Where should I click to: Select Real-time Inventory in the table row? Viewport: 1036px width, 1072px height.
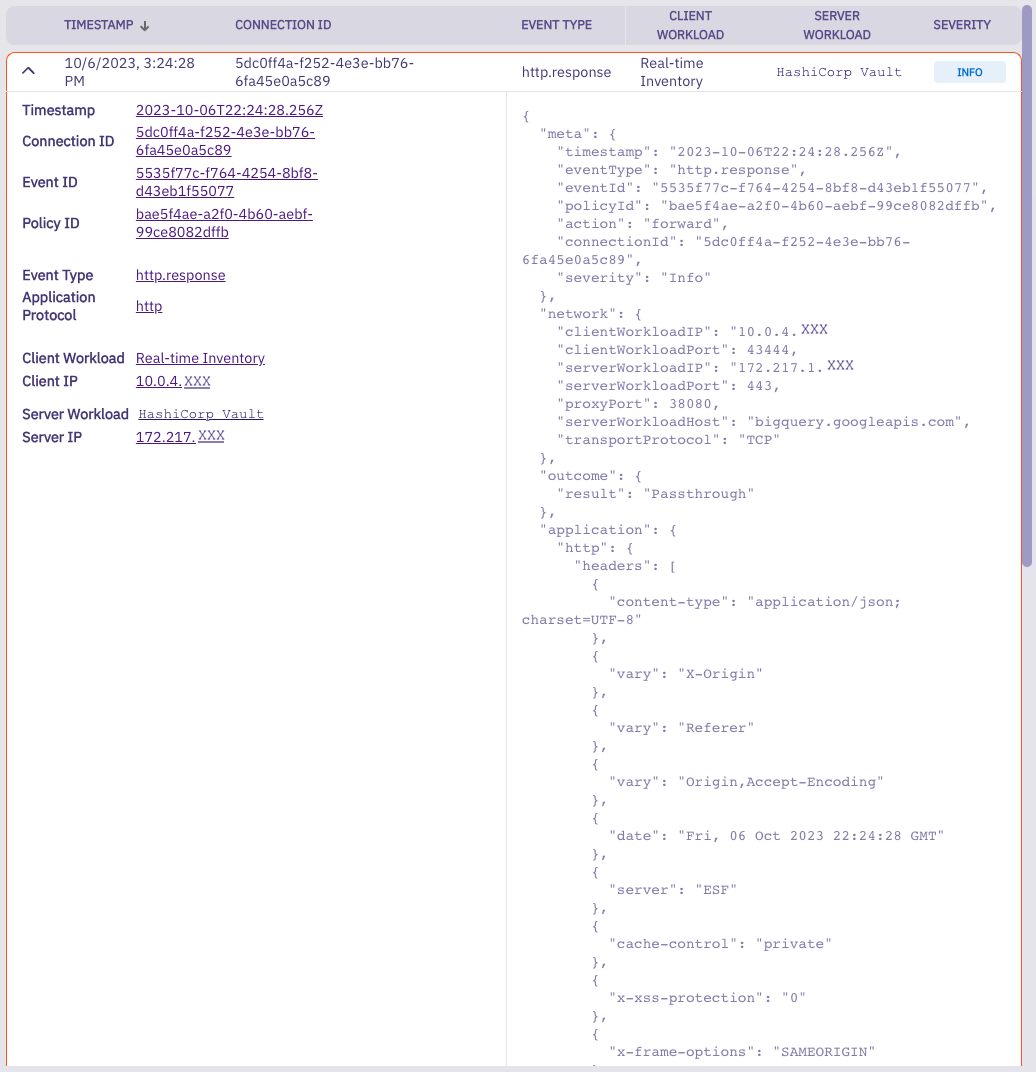[x=671, y=71]
